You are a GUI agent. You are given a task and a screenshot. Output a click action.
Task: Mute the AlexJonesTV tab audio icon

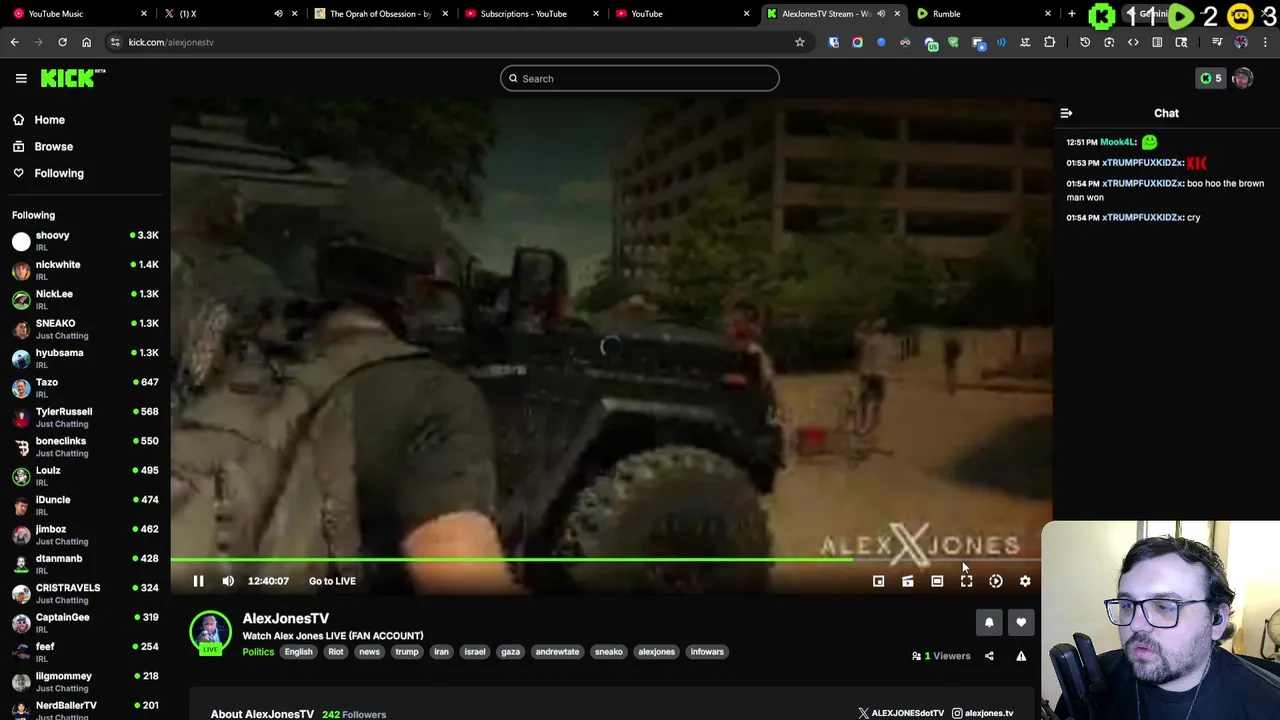pyautogui.click(x=881, y=14)
